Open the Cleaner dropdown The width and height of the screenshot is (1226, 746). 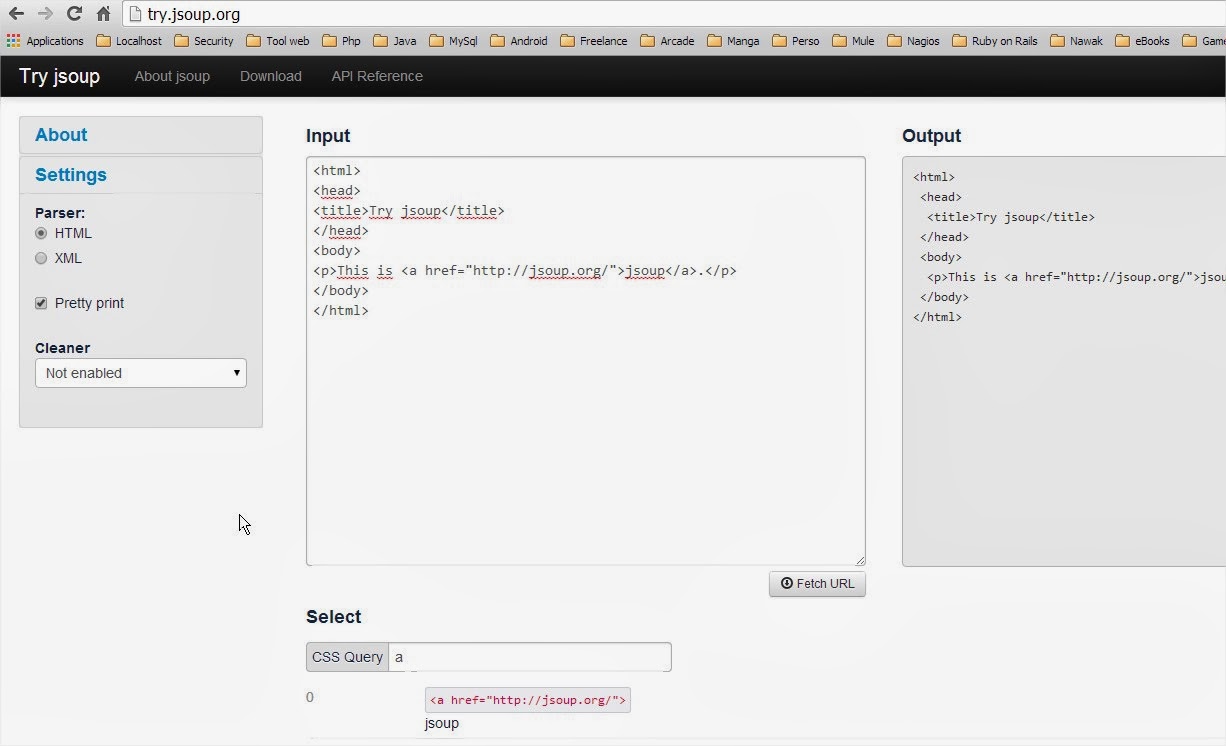click(x=141, y=373)
